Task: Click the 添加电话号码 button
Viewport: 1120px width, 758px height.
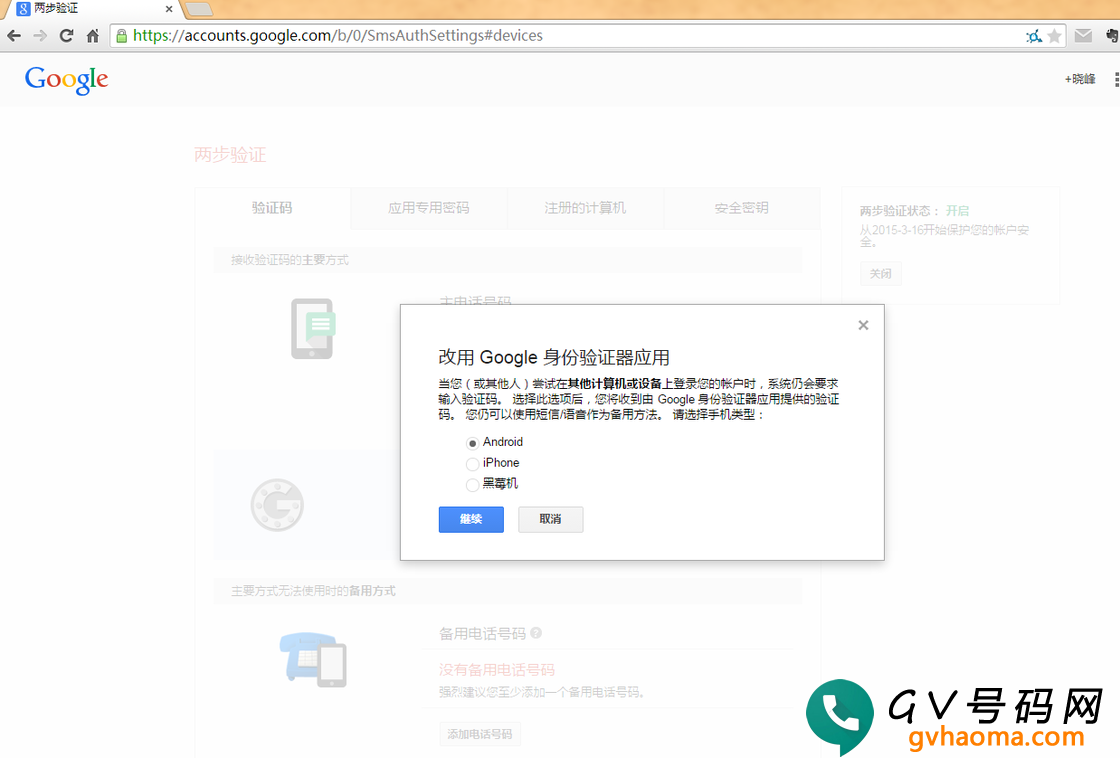Action: click(479, 734)
